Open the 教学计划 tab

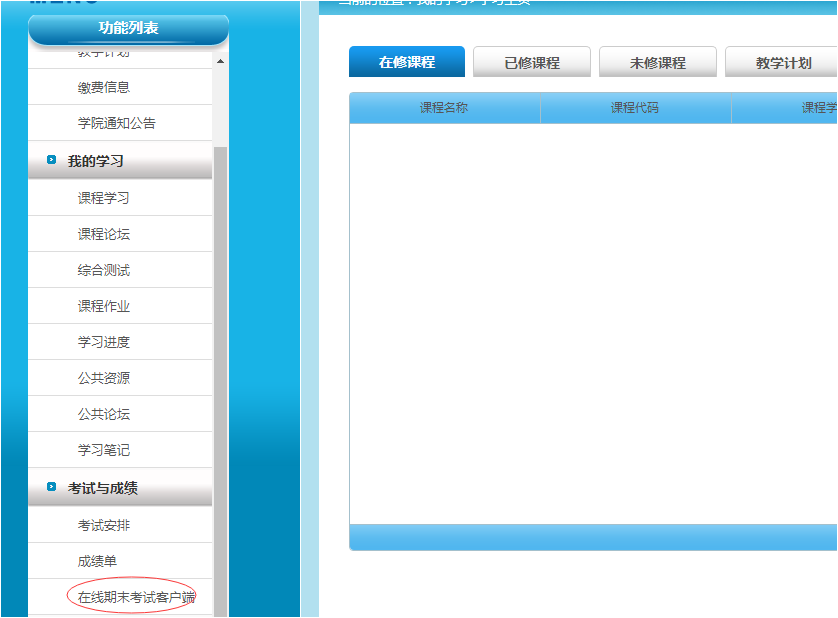pos(782,62)
